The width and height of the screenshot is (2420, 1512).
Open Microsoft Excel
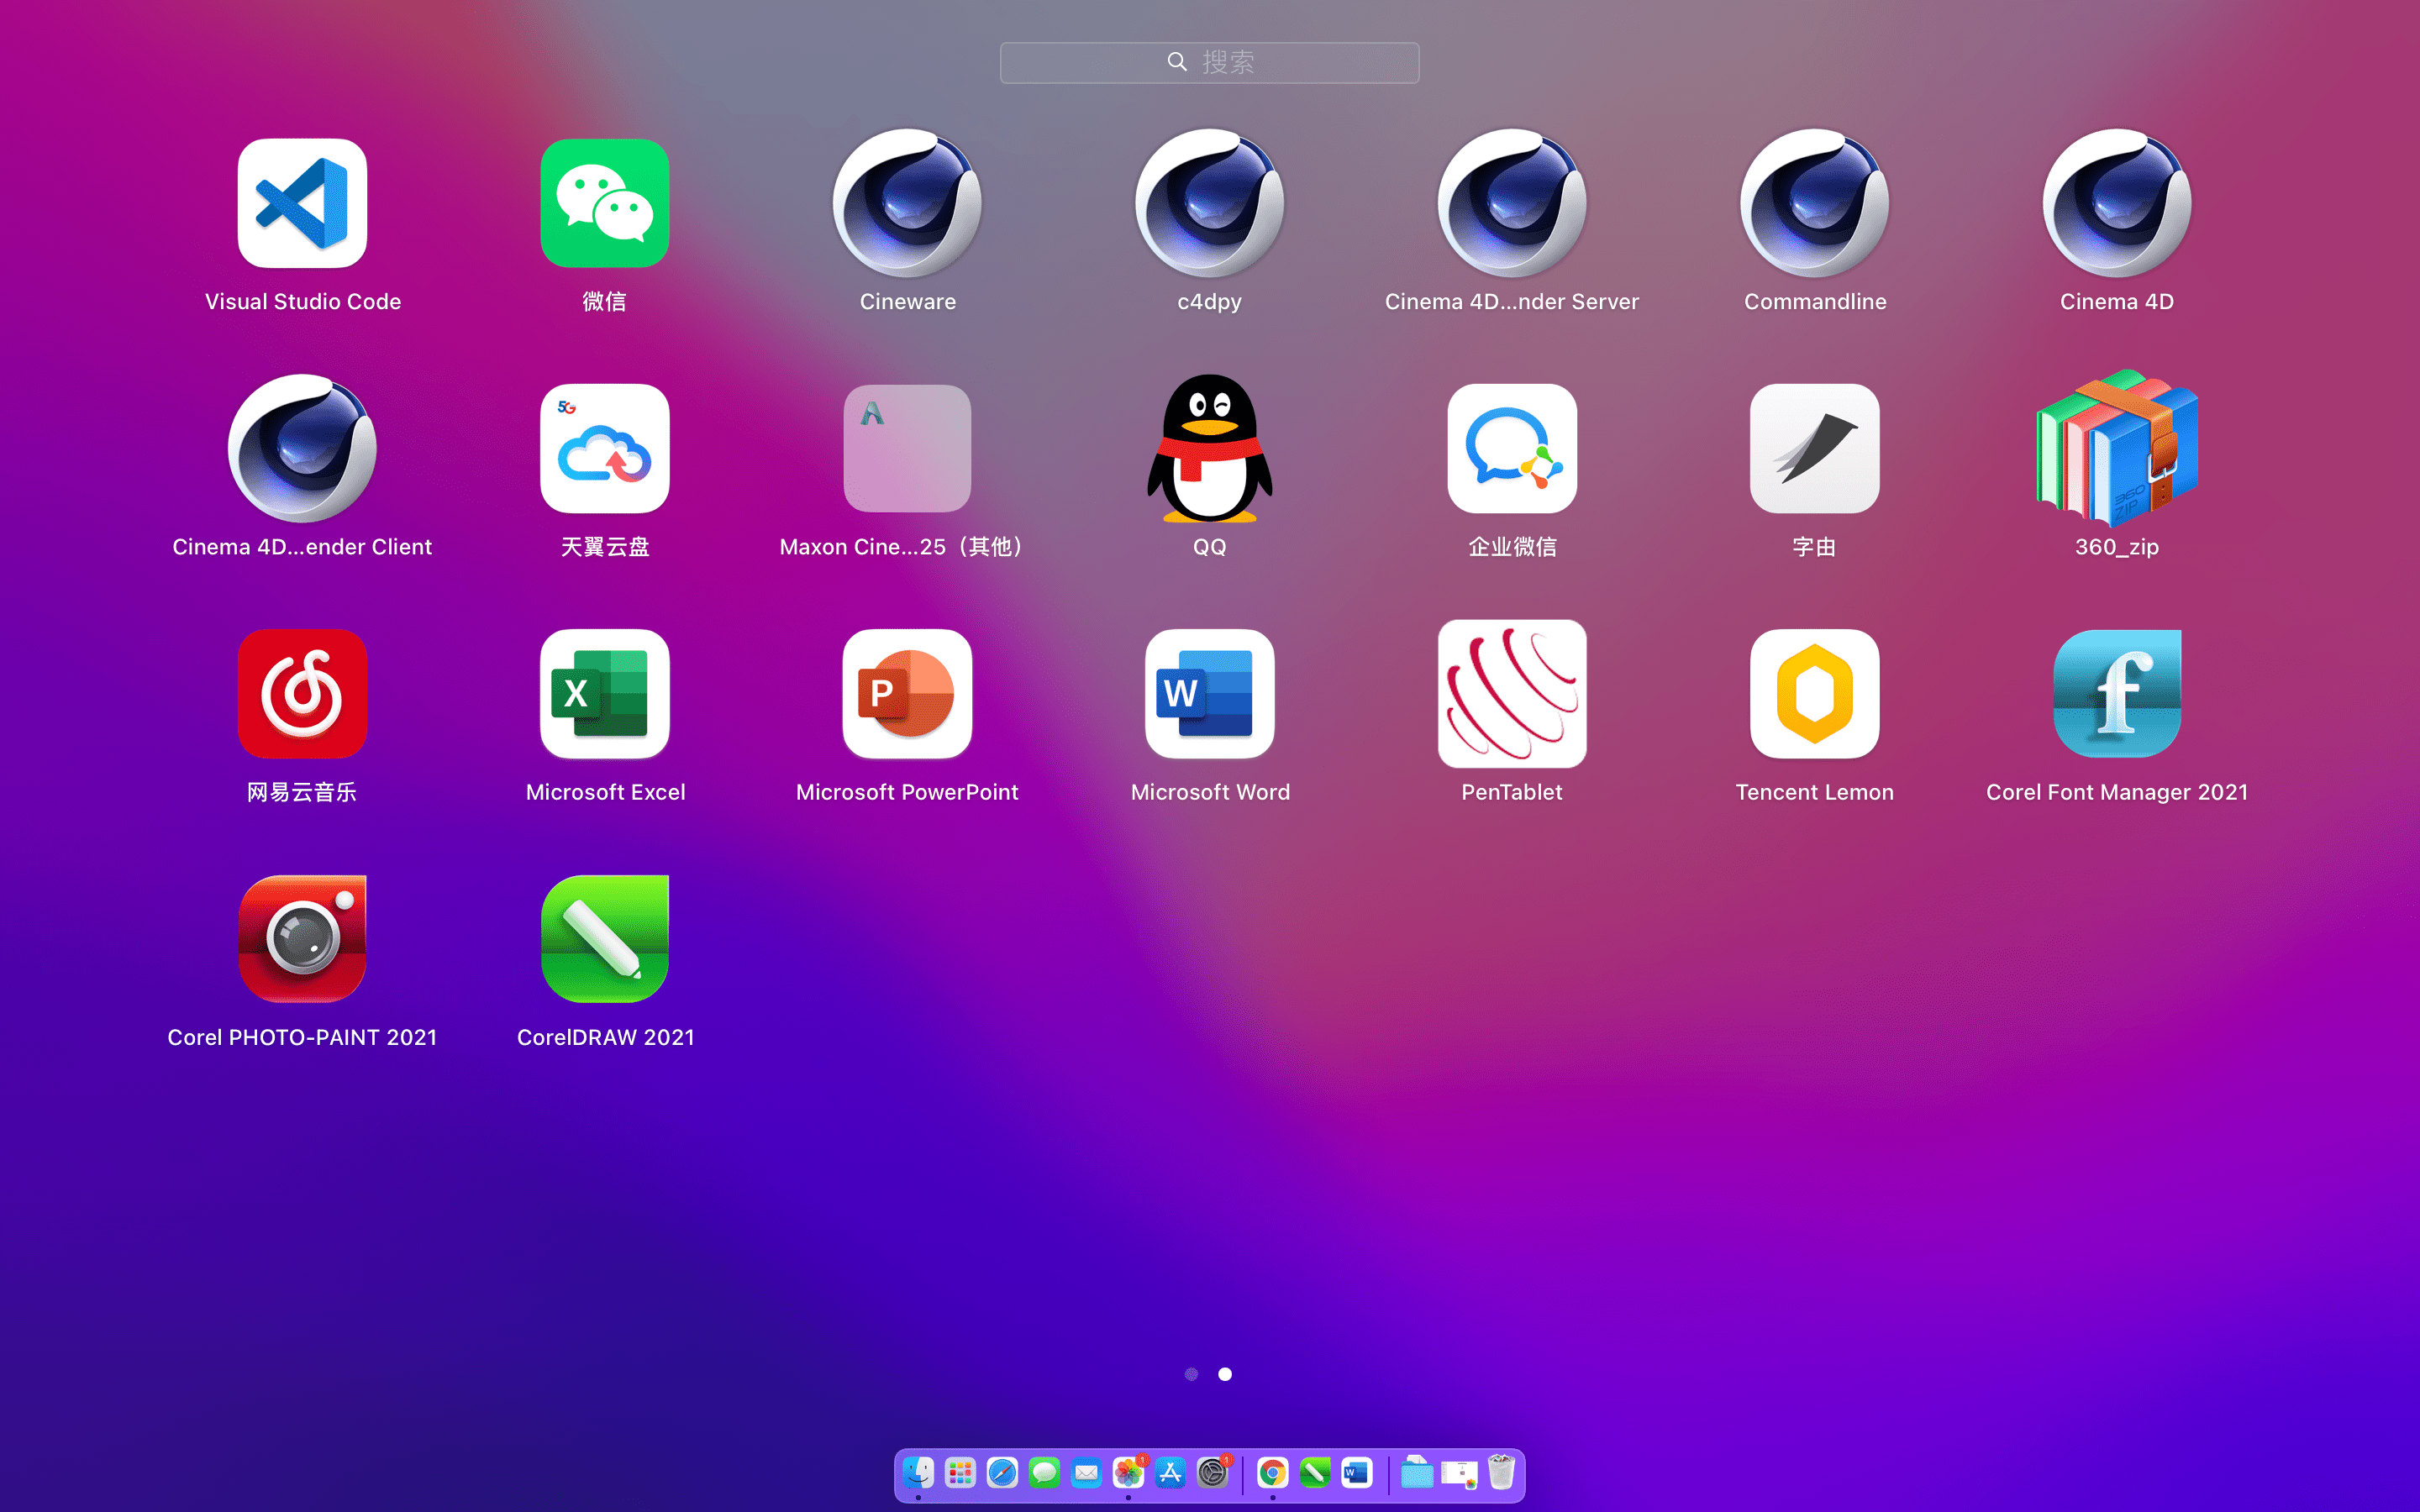click(x=605, y=693)
